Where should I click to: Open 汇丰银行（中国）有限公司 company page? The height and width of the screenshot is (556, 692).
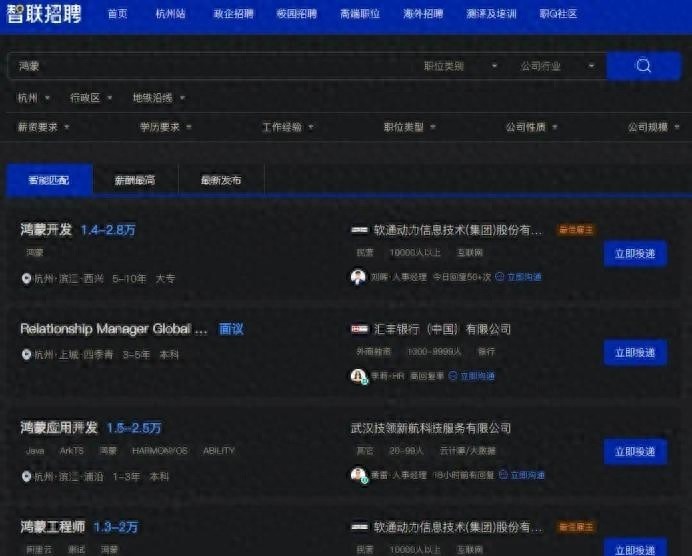click(x=442, y=329)
